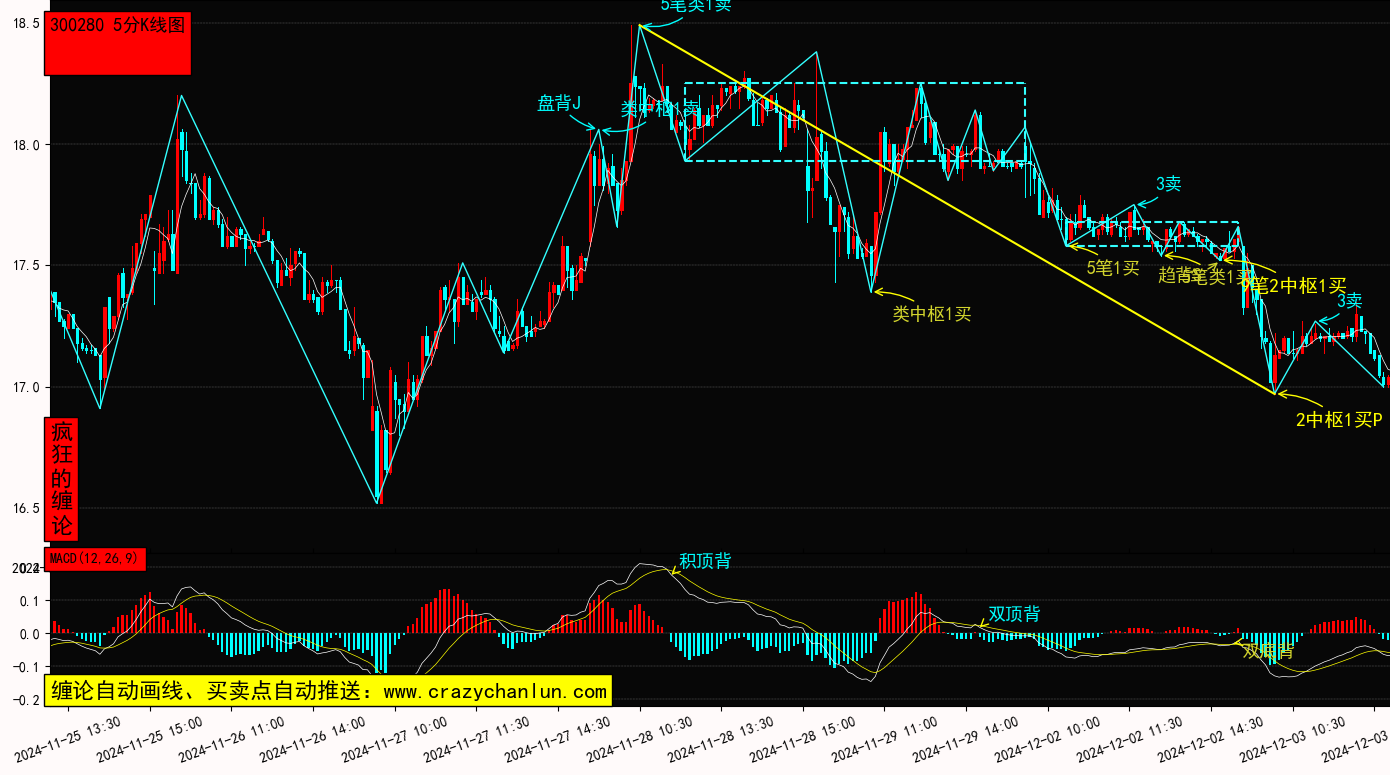This screenshot has width=1390, height=775.
Task: Select the MACD(12,26,9) indicator label
Action: click(95, 559)
